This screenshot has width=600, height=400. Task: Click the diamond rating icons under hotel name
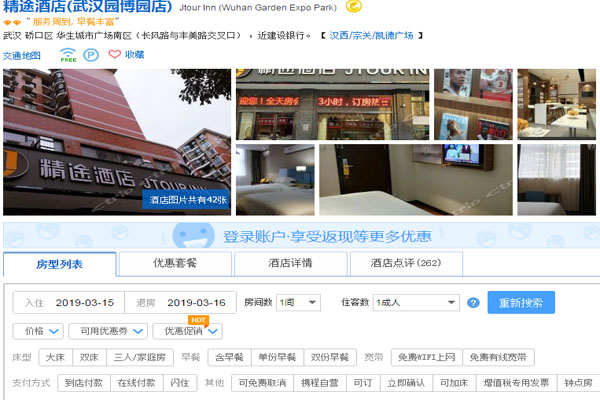coord(12,22)
